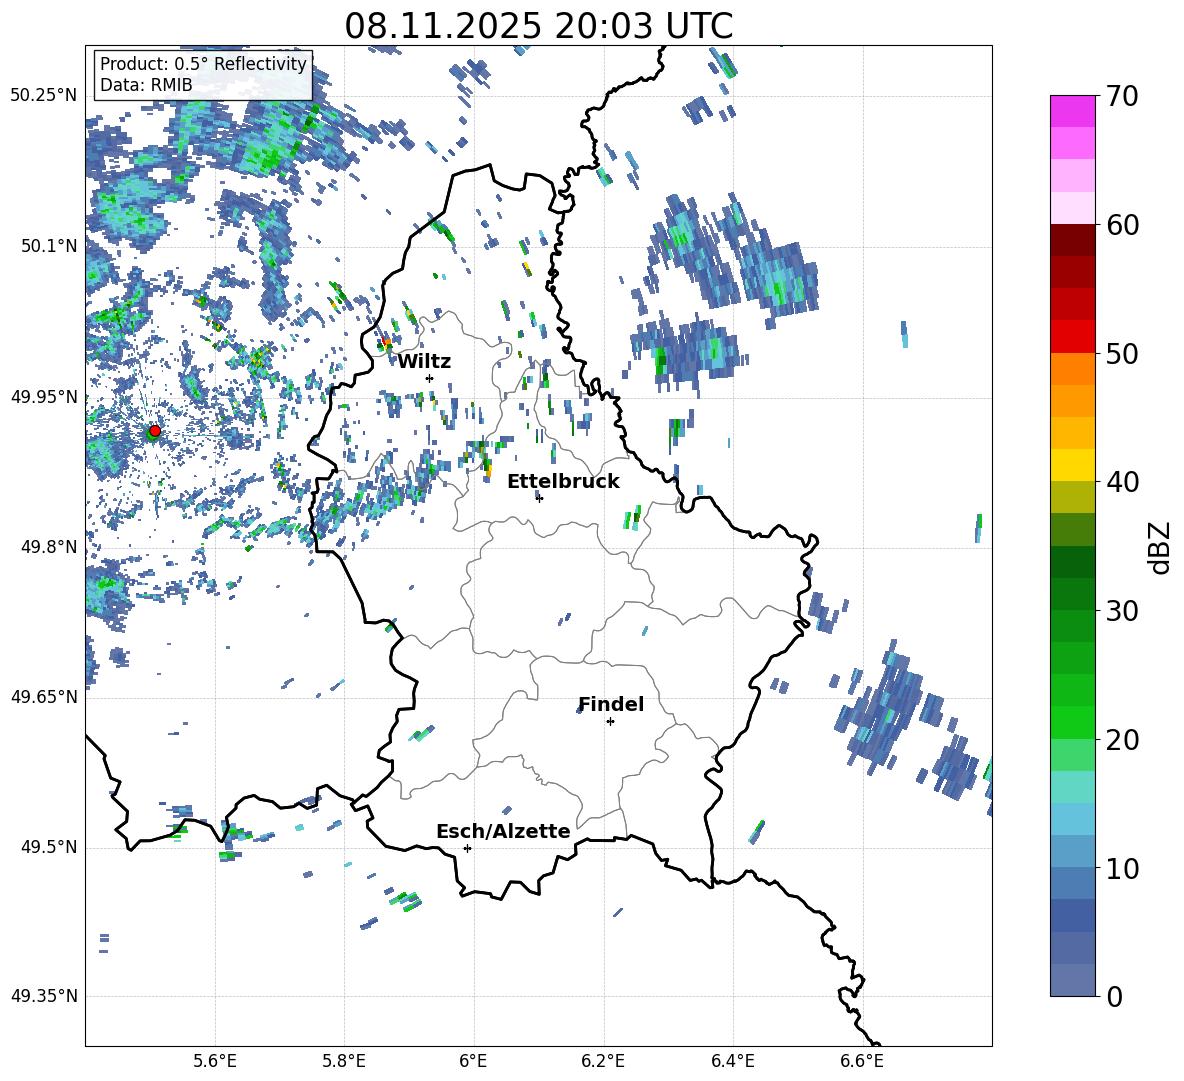This screenshot has width=1184, height=1081.
Task: Click the 6.4°E longitude label
Action: pos(732,1061)
